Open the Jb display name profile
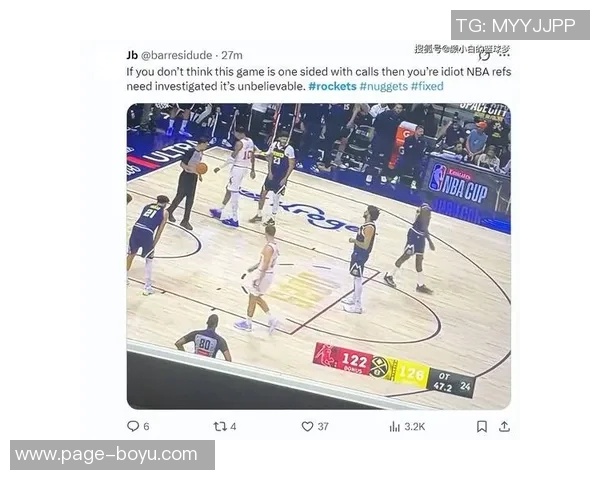This screenshot has height=480, width=600. coord(132,55)
